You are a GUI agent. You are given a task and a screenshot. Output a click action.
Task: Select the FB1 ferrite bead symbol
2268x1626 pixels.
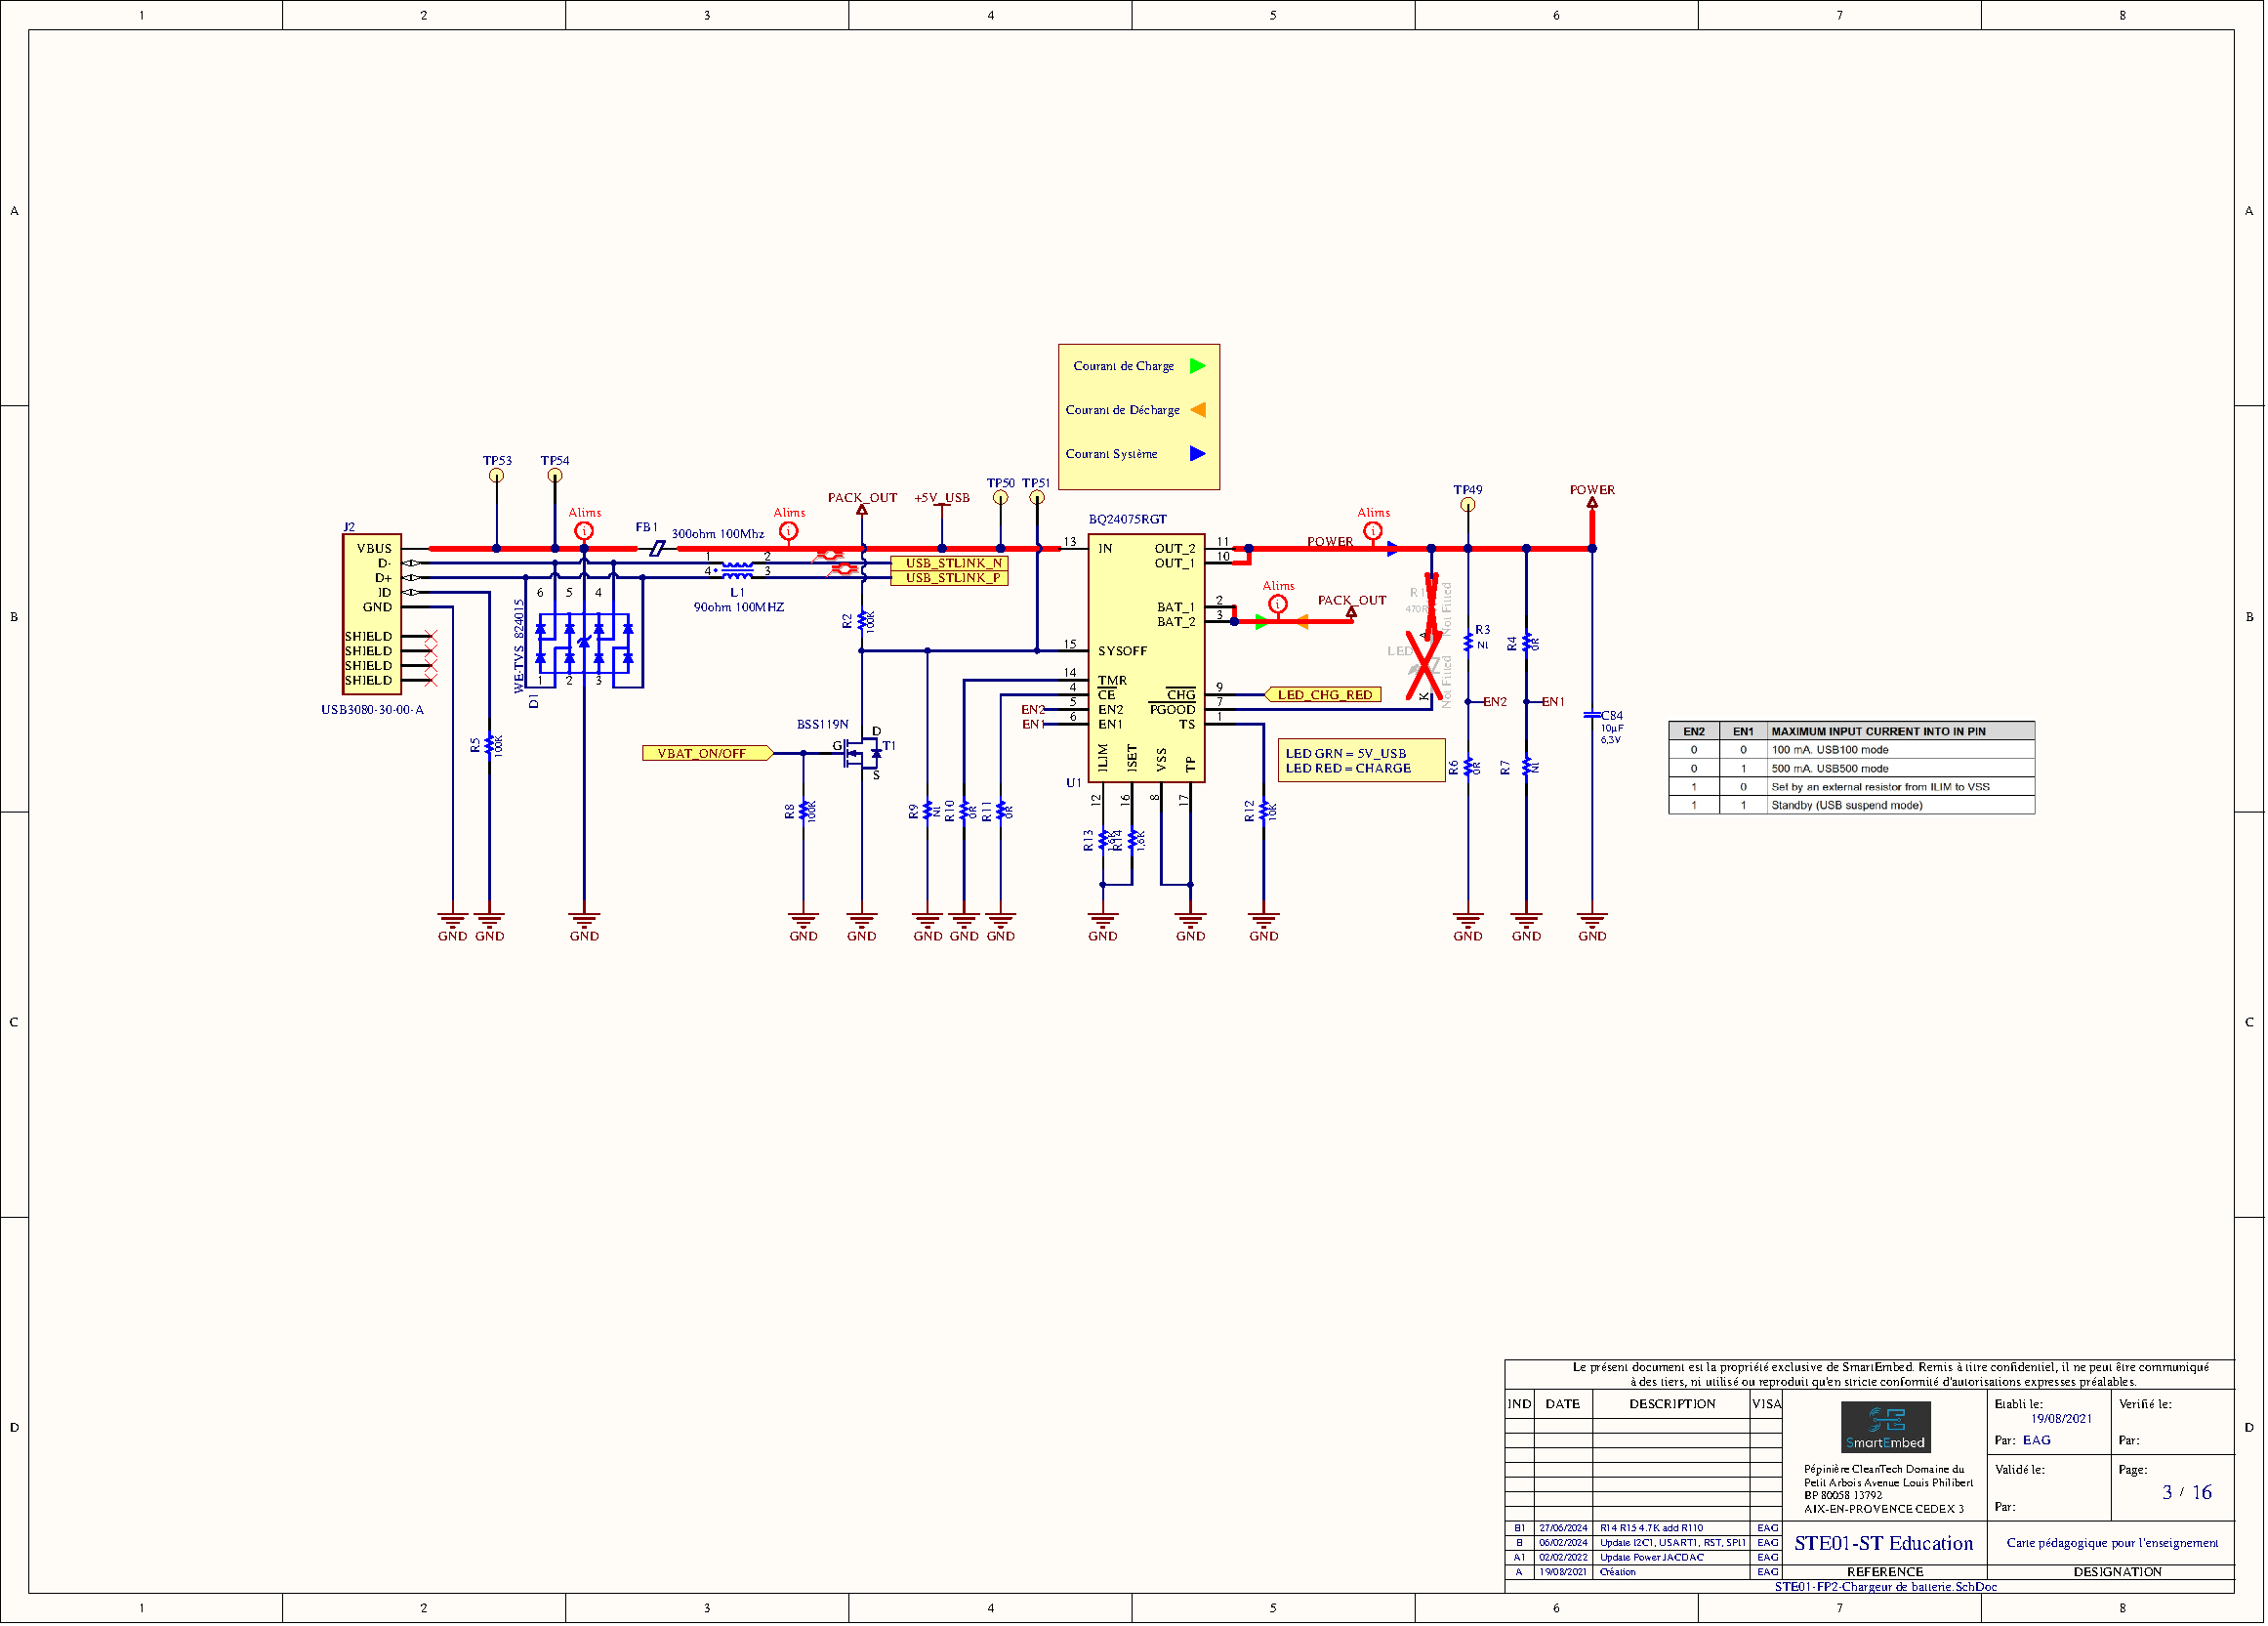(x=657, y=548)
